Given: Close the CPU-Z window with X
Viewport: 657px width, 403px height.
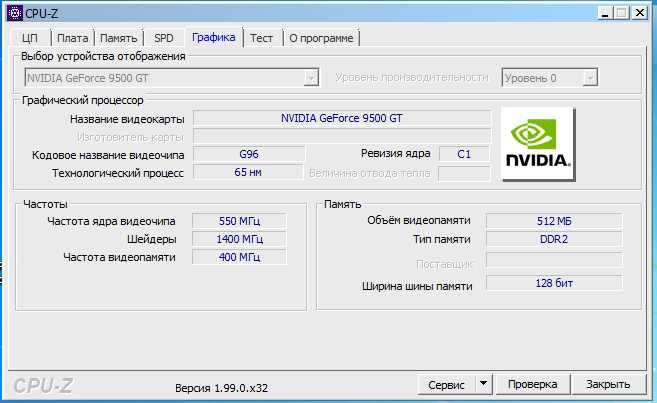Looking at the screenshot, I should pyautogui.click(x=640, y=13).
